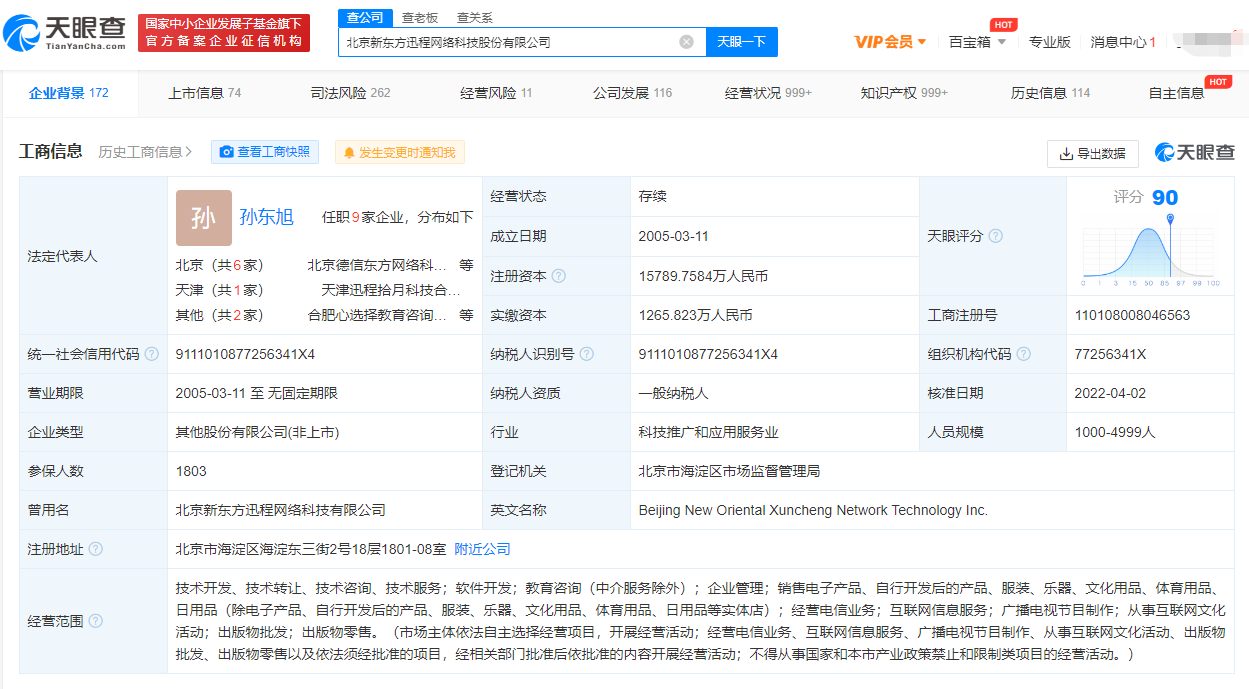Click the bell icon in 发生变更时通知我
The width and height of the screenshot is (1249, 689).
coord(349,152)
